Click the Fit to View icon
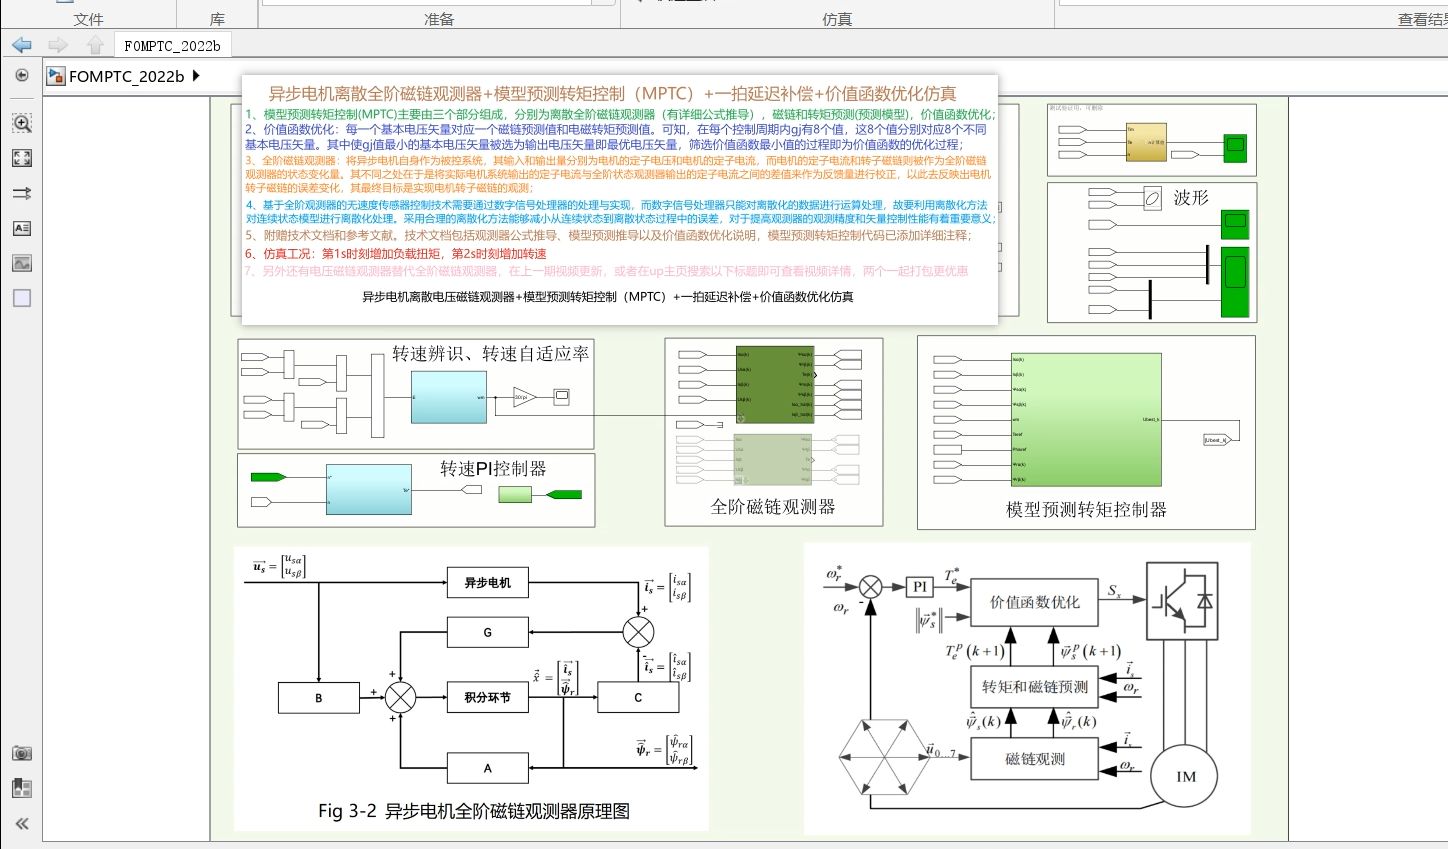1448x849 pixels. (x=22, y=157)
